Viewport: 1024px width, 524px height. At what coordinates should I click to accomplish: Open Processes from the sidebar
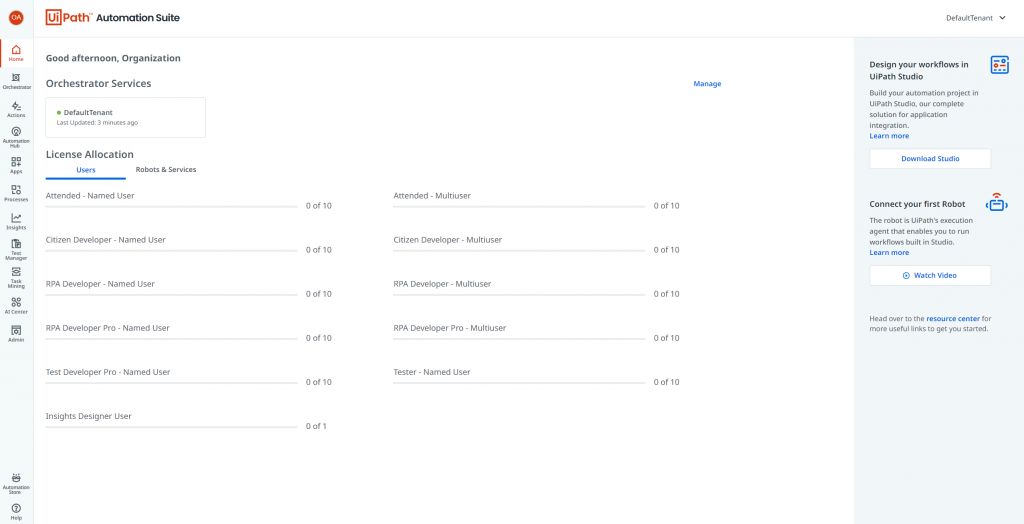tap(16, 193)
